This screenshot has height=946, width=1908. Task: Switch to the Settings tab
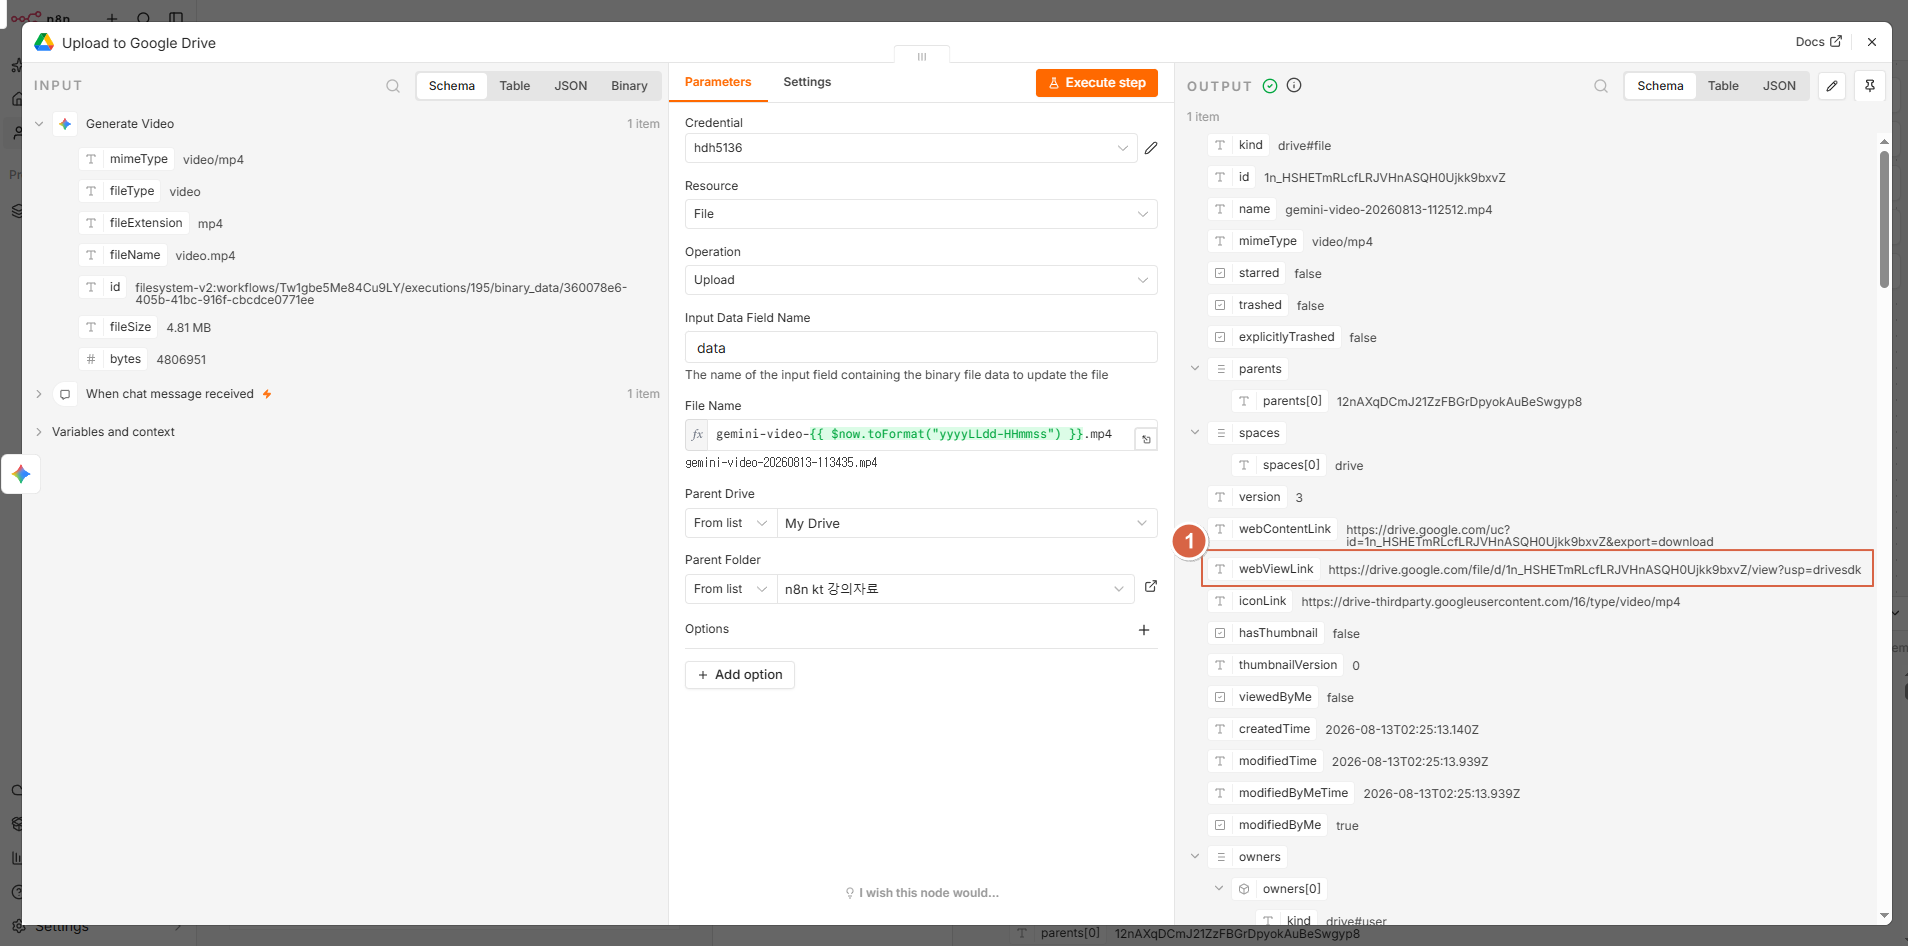807,82
